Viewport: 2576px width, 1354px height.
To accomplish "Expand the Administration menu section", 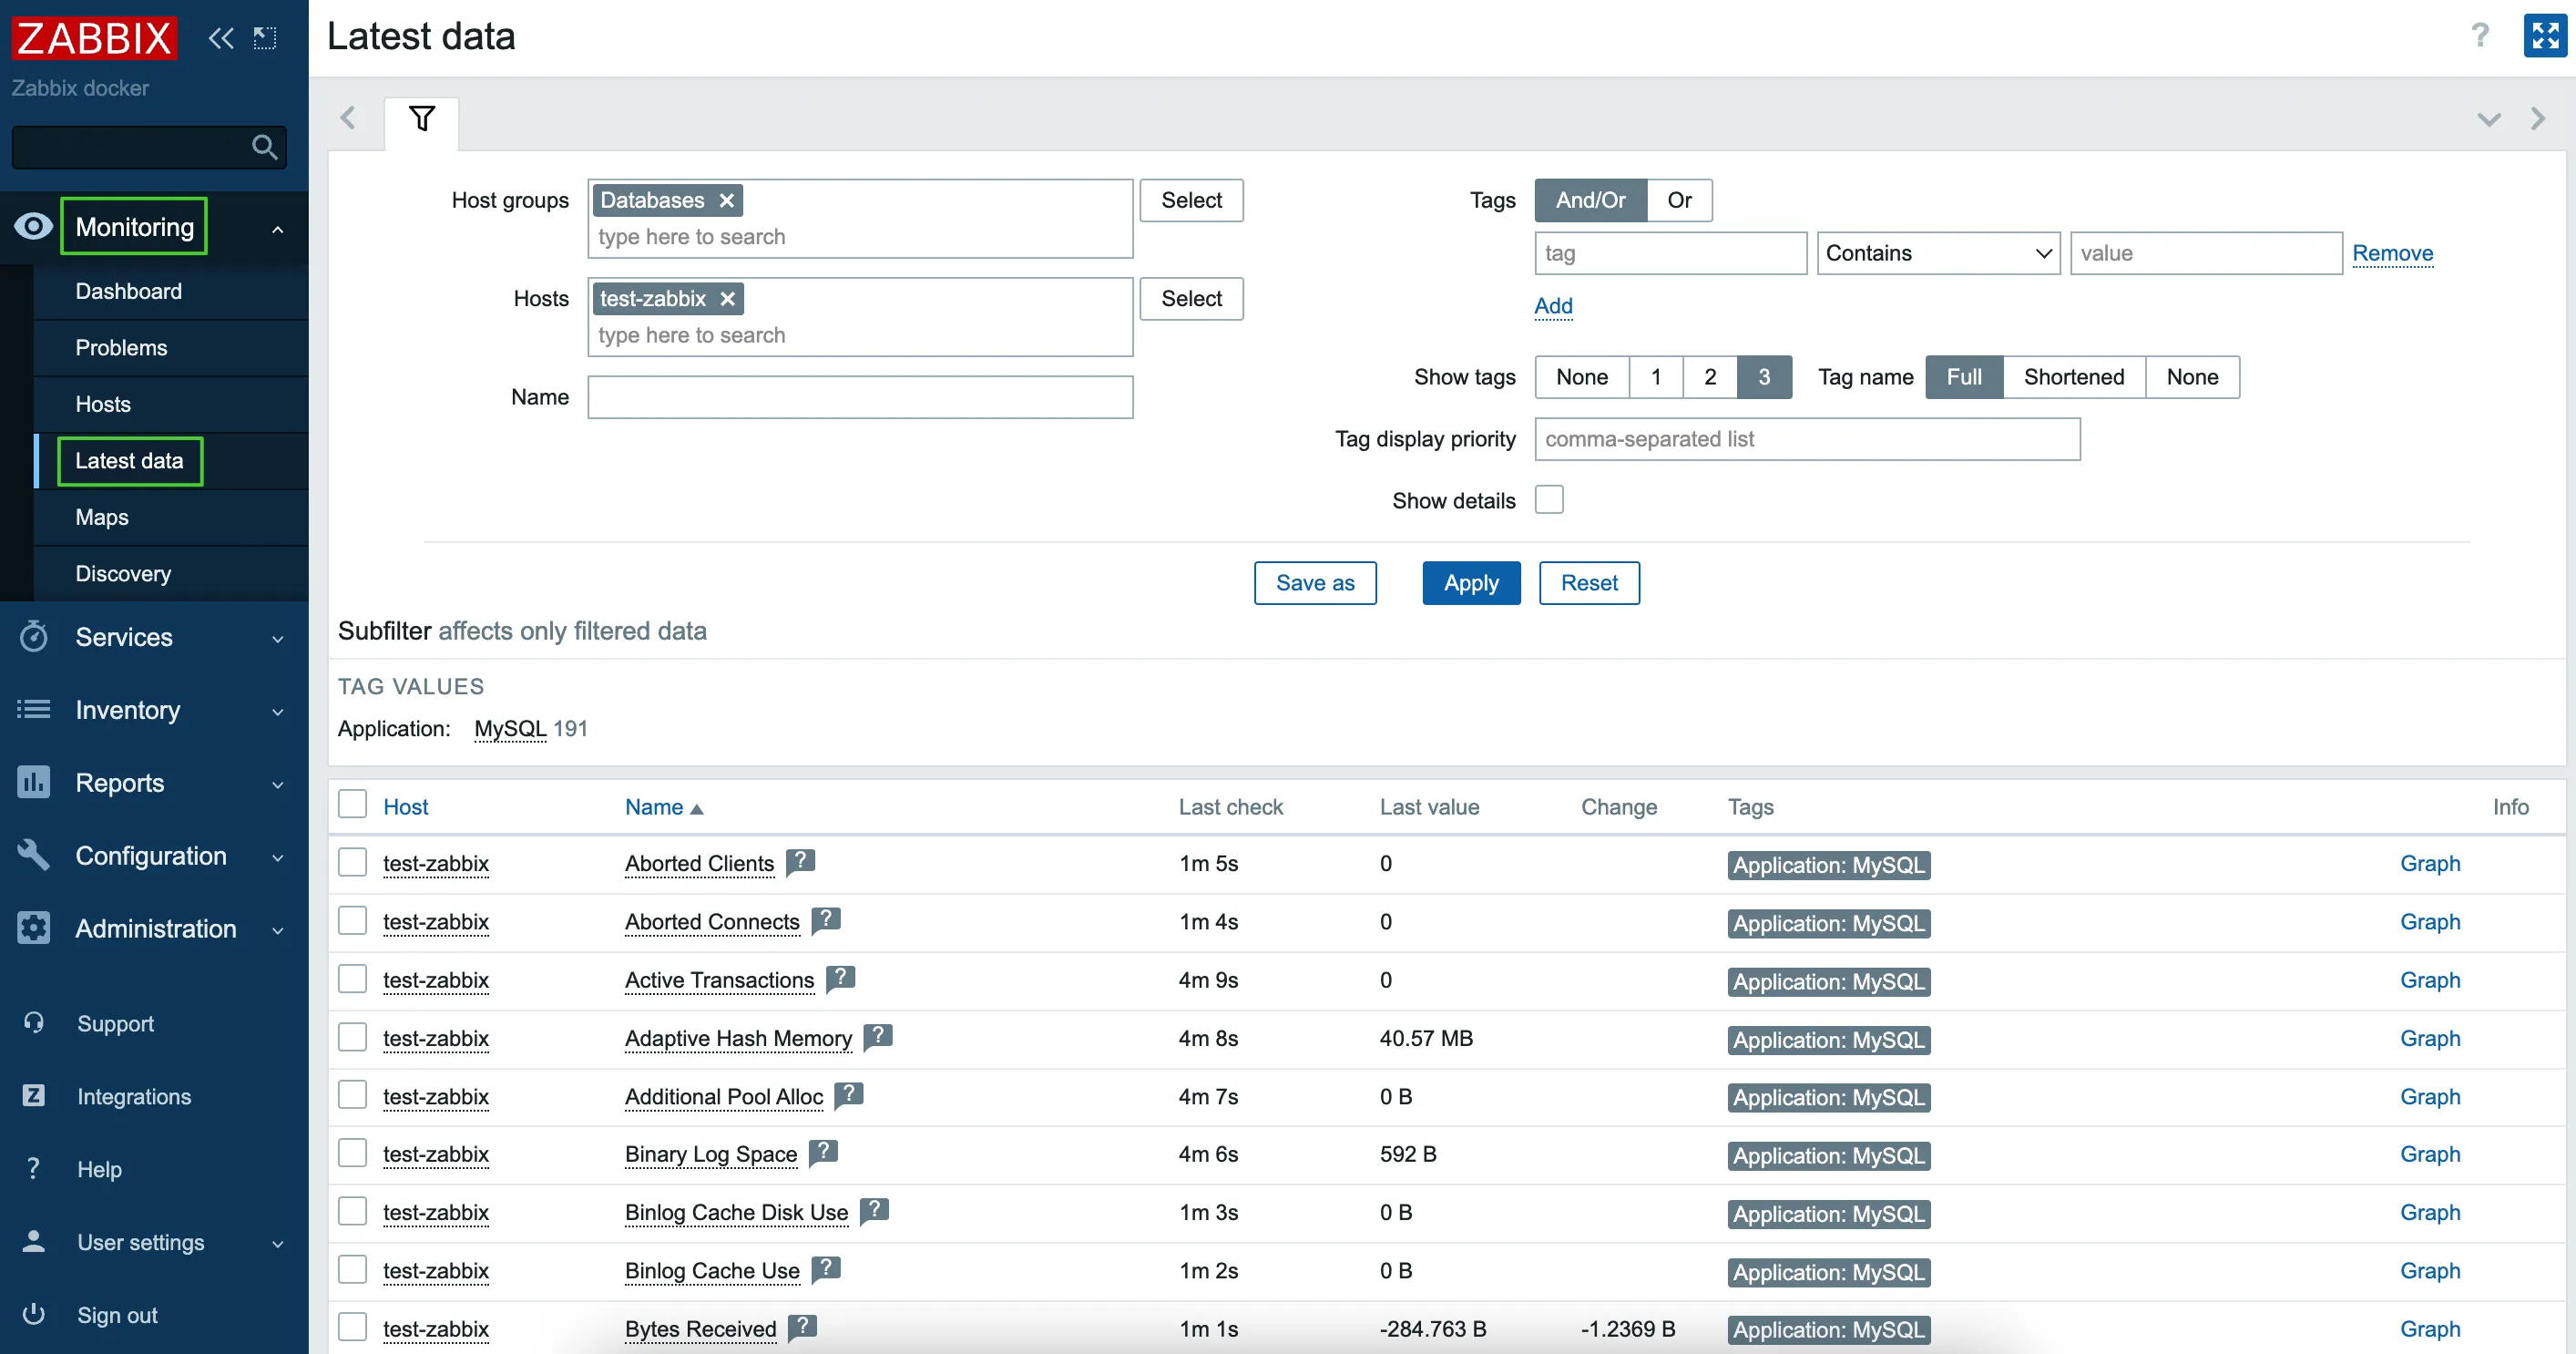I will tap(278, 930).
